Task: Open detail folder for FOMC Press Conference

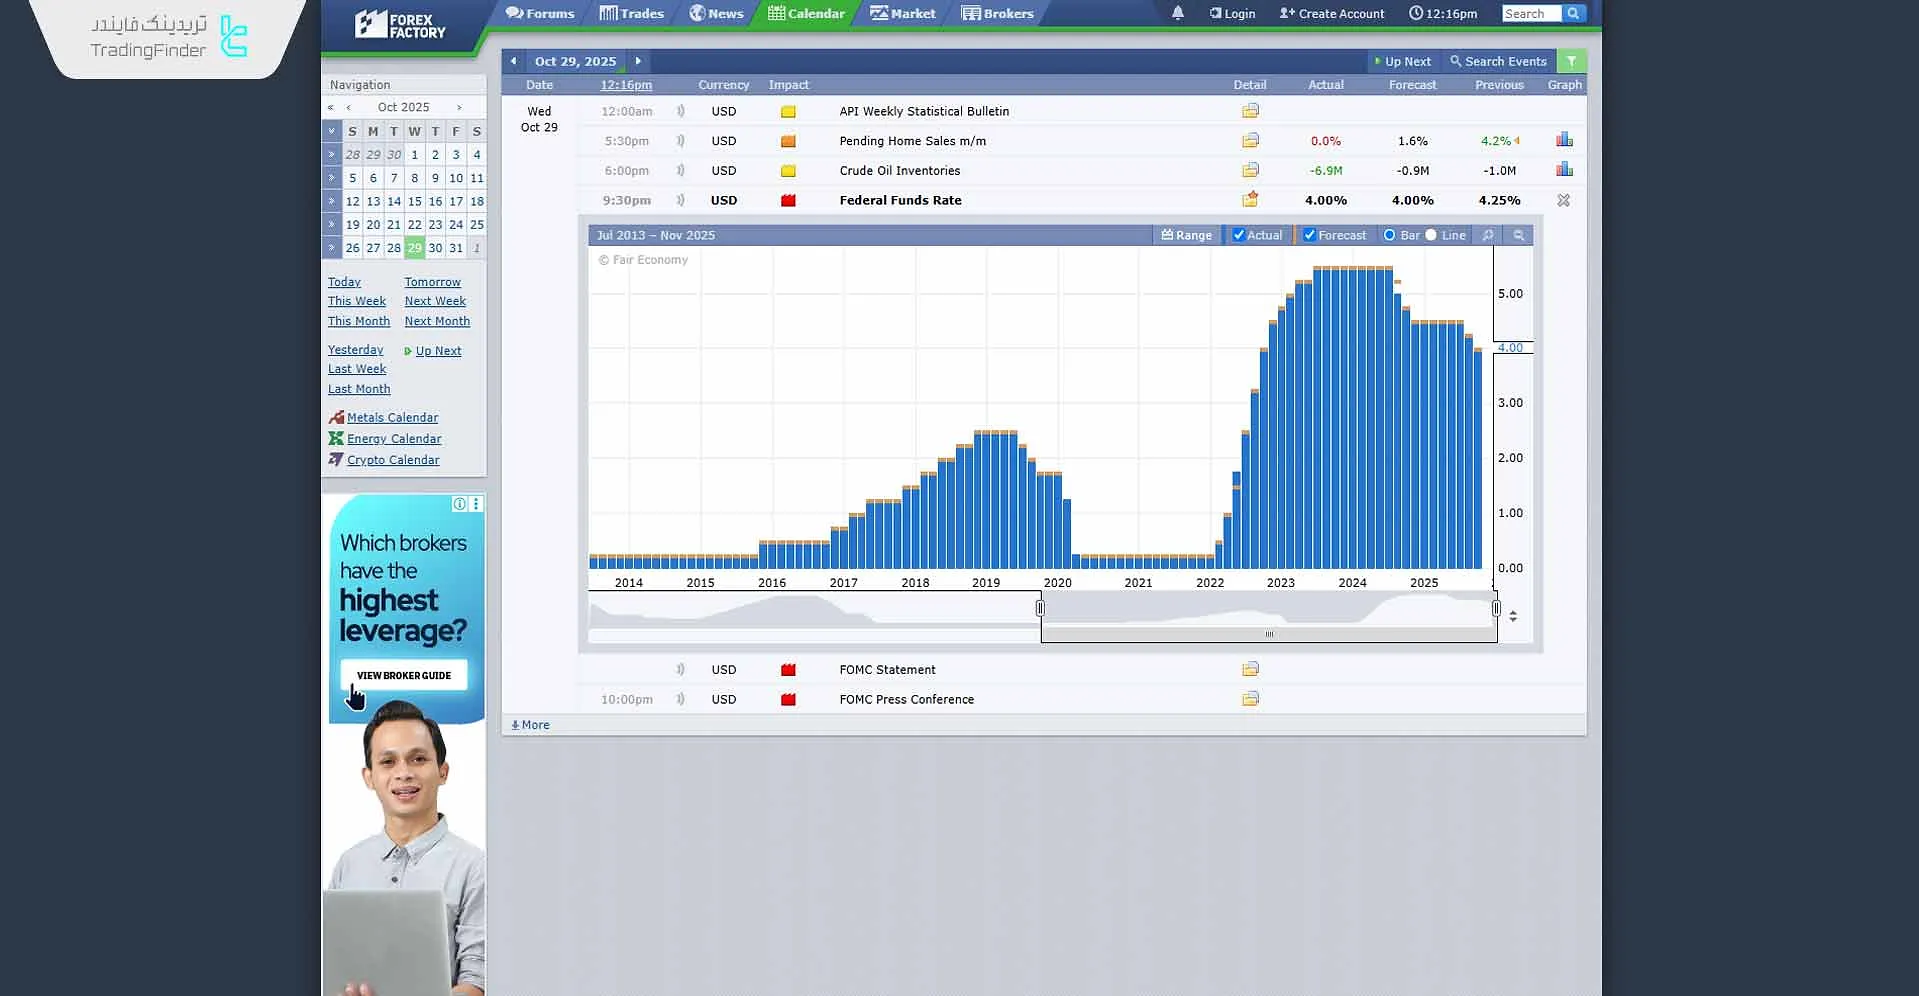Action: (1250, 699)
